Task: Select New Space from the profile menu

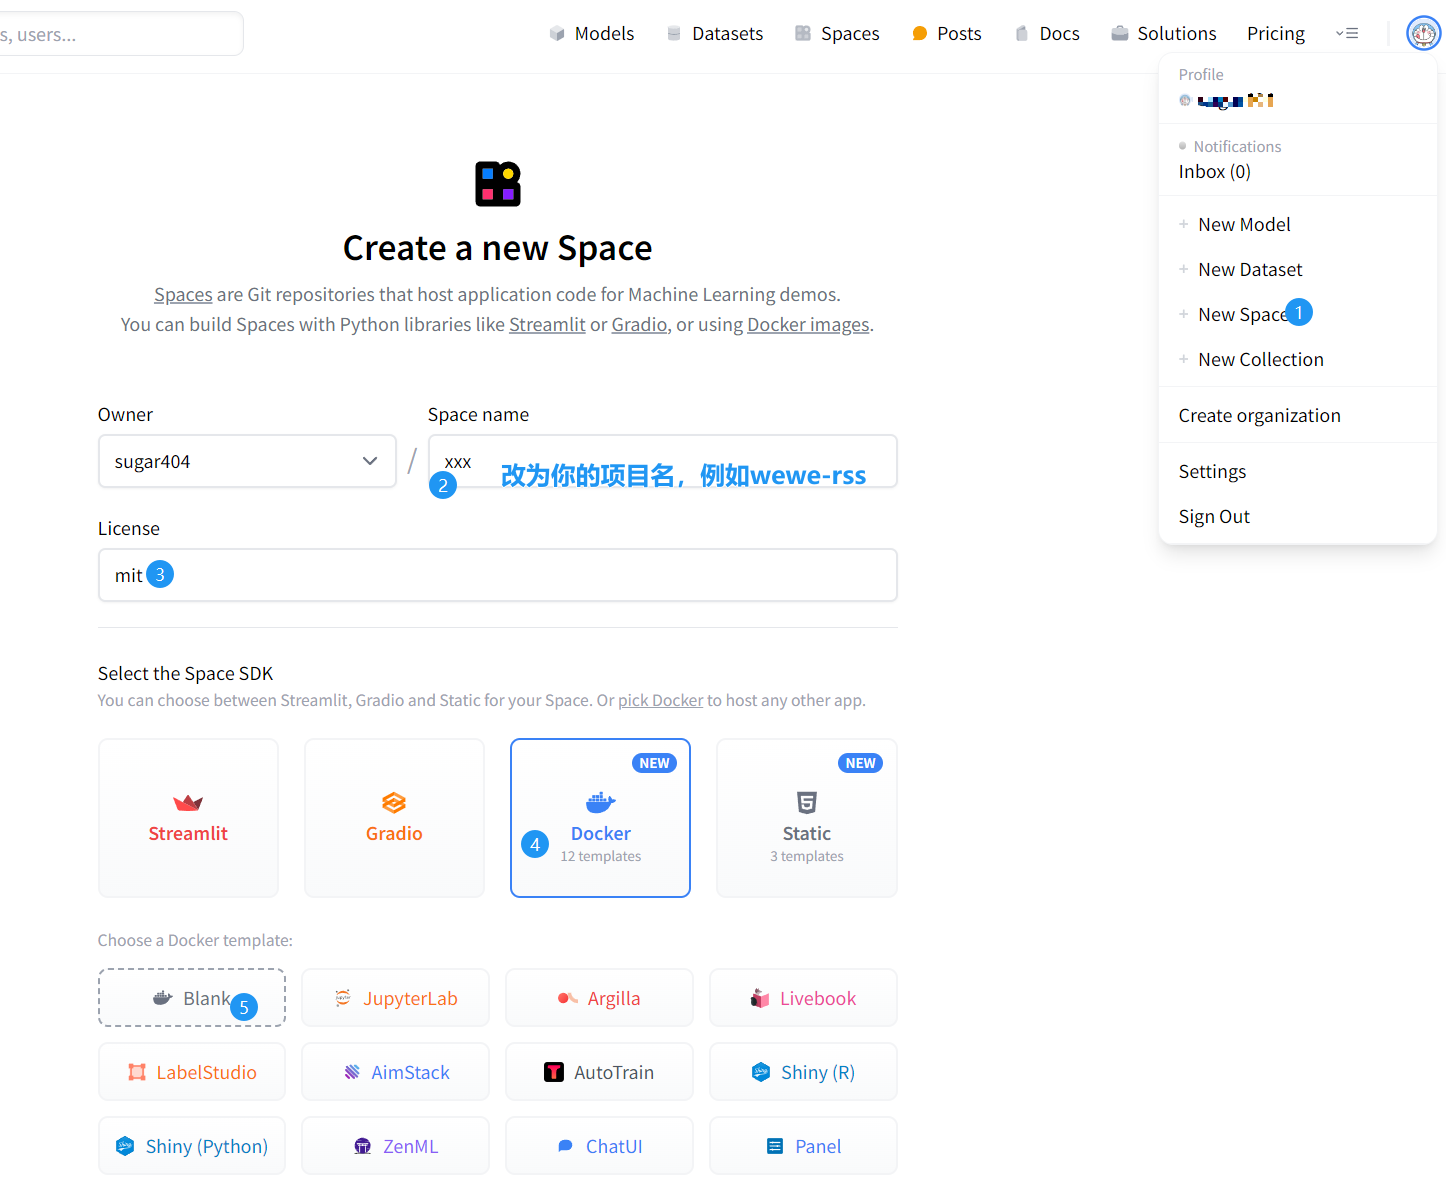Action: pyautogui.click(x=1242, y=314)
